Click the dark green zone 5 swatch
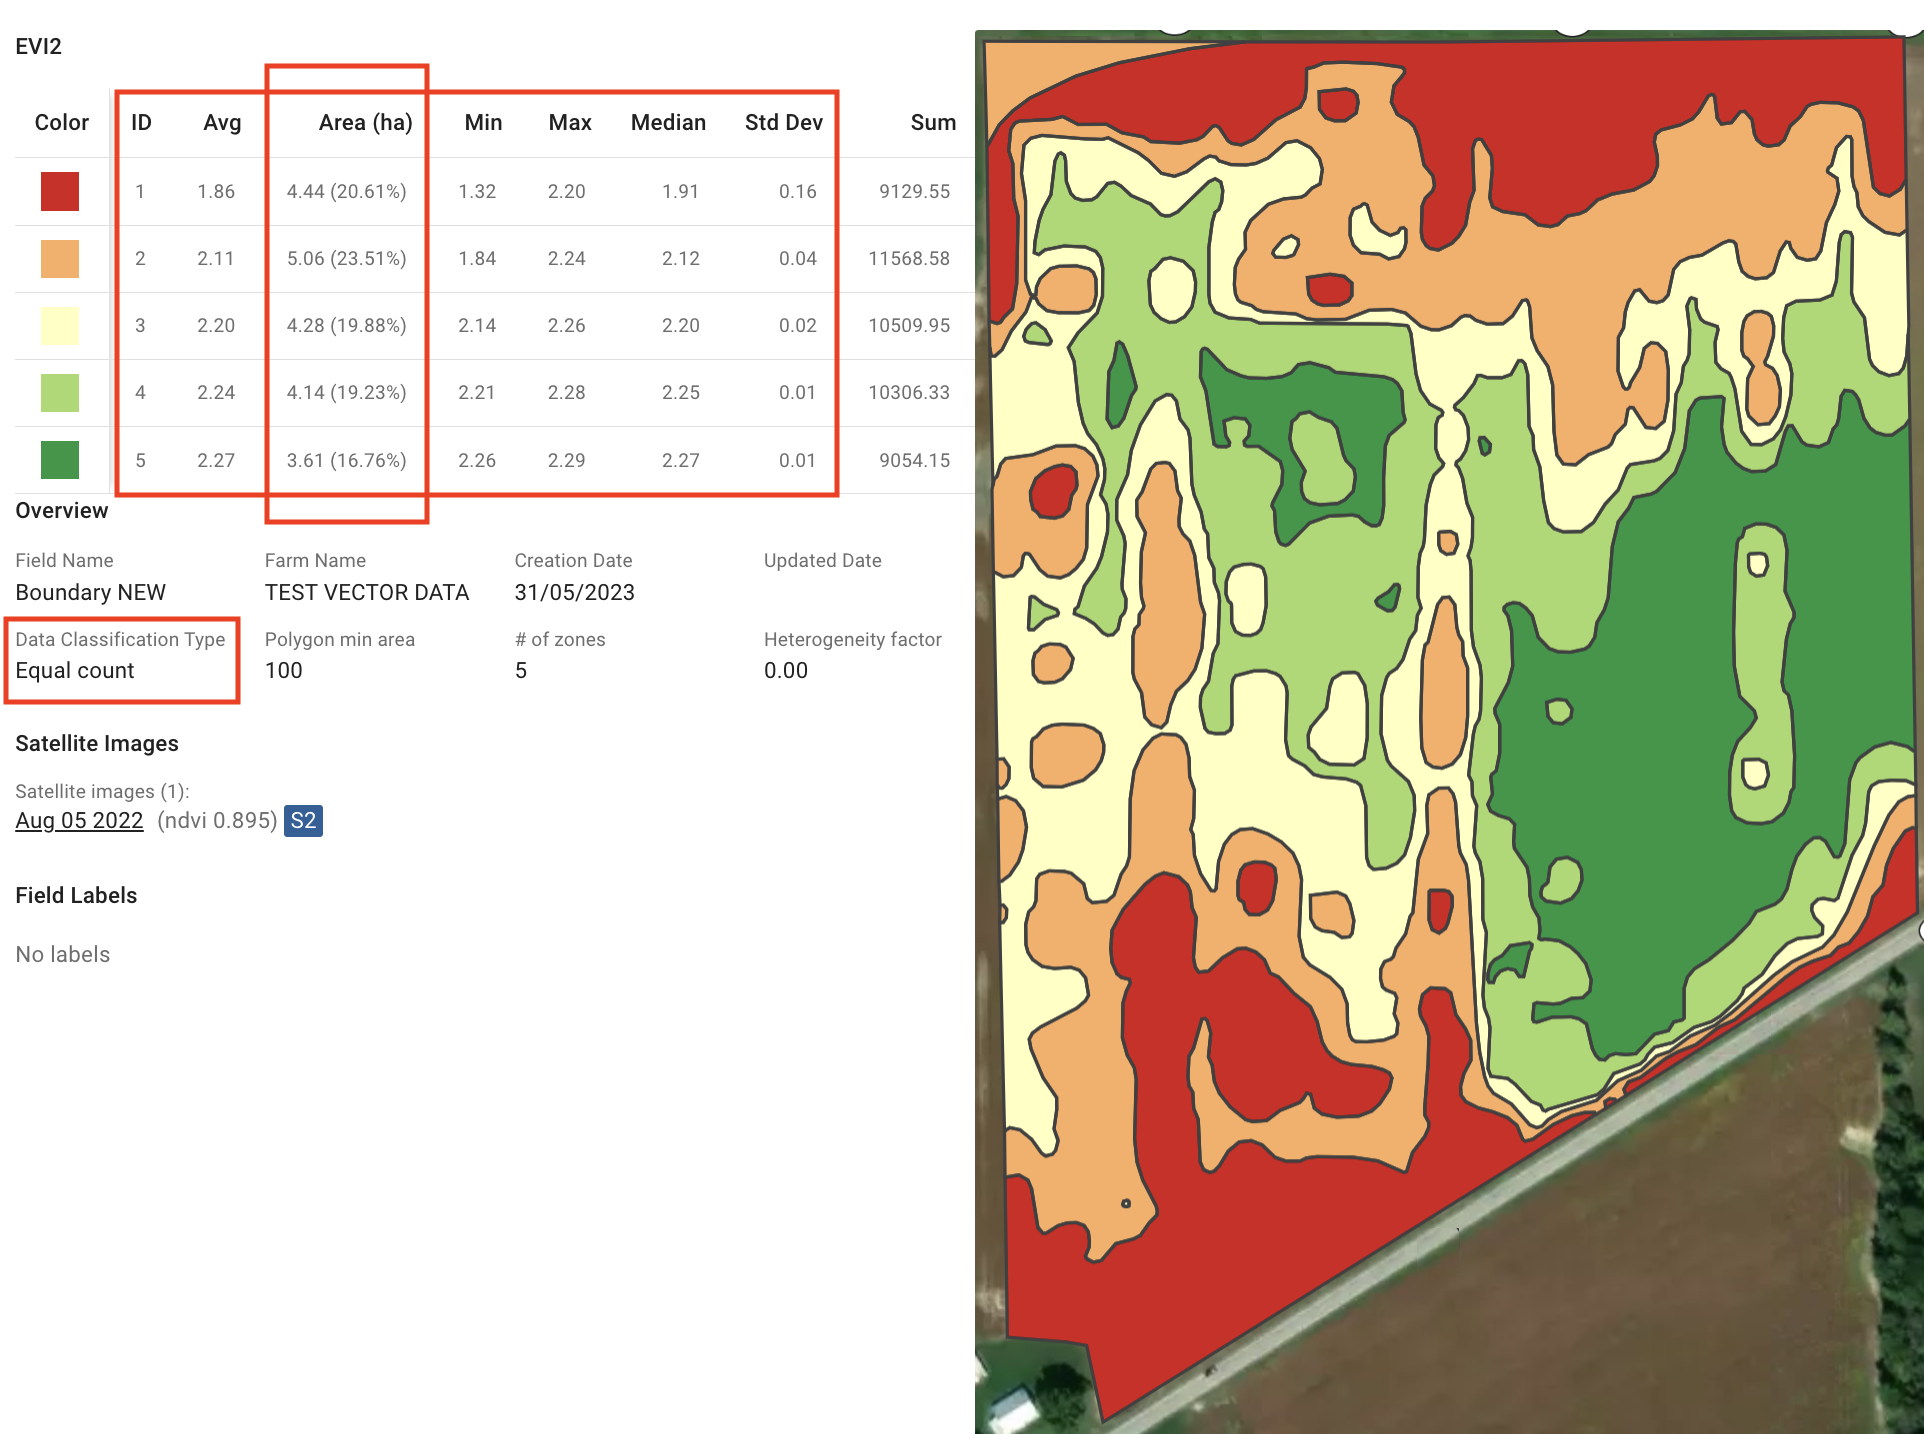The height and width of the screenshot is (1434, 1924). [60, 460]
